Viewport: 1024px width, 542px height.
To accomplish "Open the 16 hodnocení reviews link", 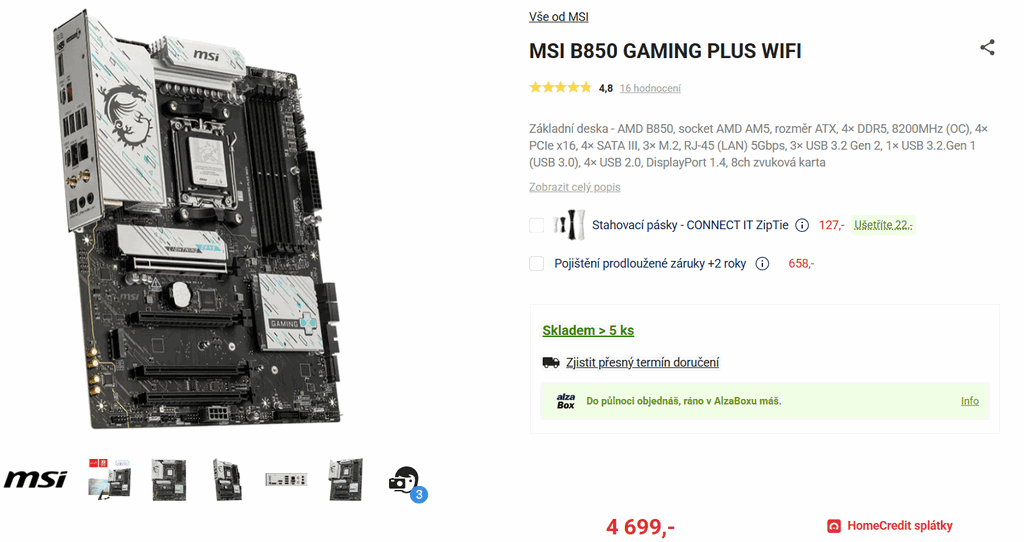I will [650, 88].
